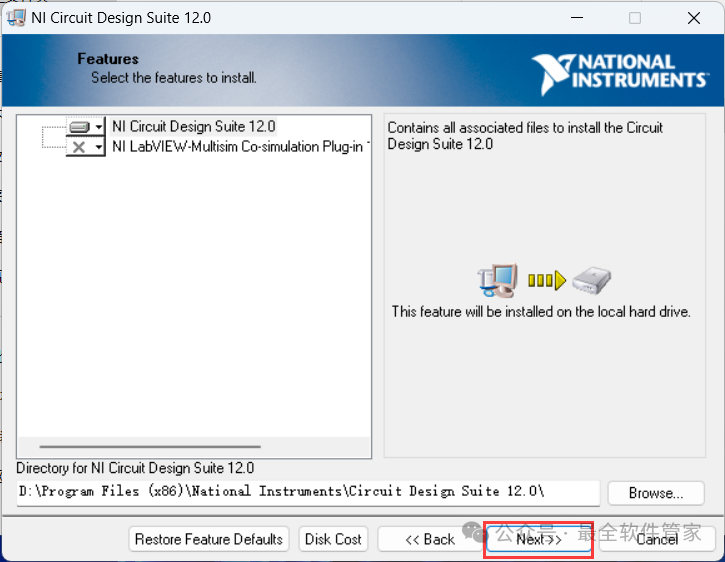Click the National Instruments logo
The height and width of the screenshot is (562, 725).
point(619,73)
